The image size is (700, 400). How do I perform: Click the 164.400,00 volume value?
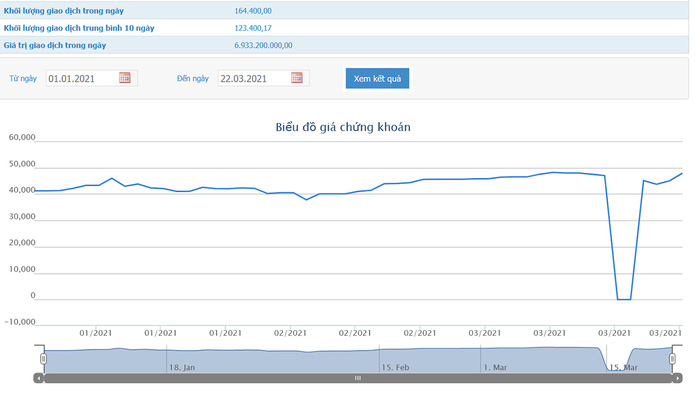pyautogui.click(x=252, y=10)
